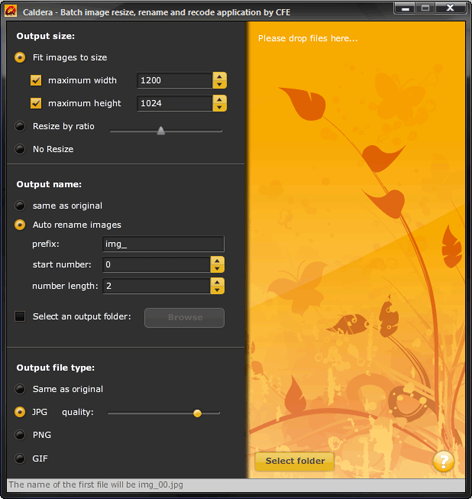This screenshot has width=472, height=499.
Task: Choose No Resize radio button
Action: (x=20, y=149)
